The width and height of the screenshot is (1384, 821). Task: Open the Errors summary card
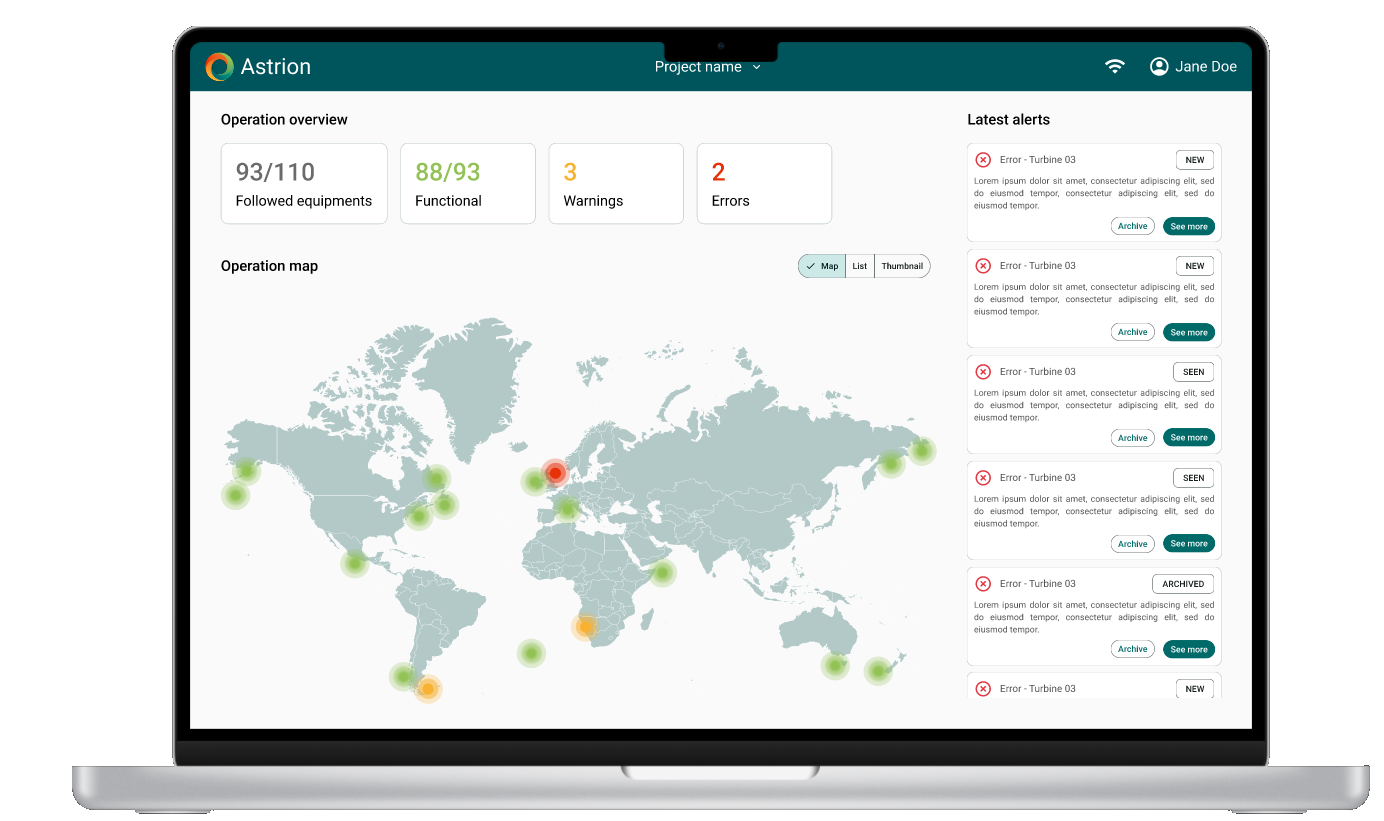763,183
